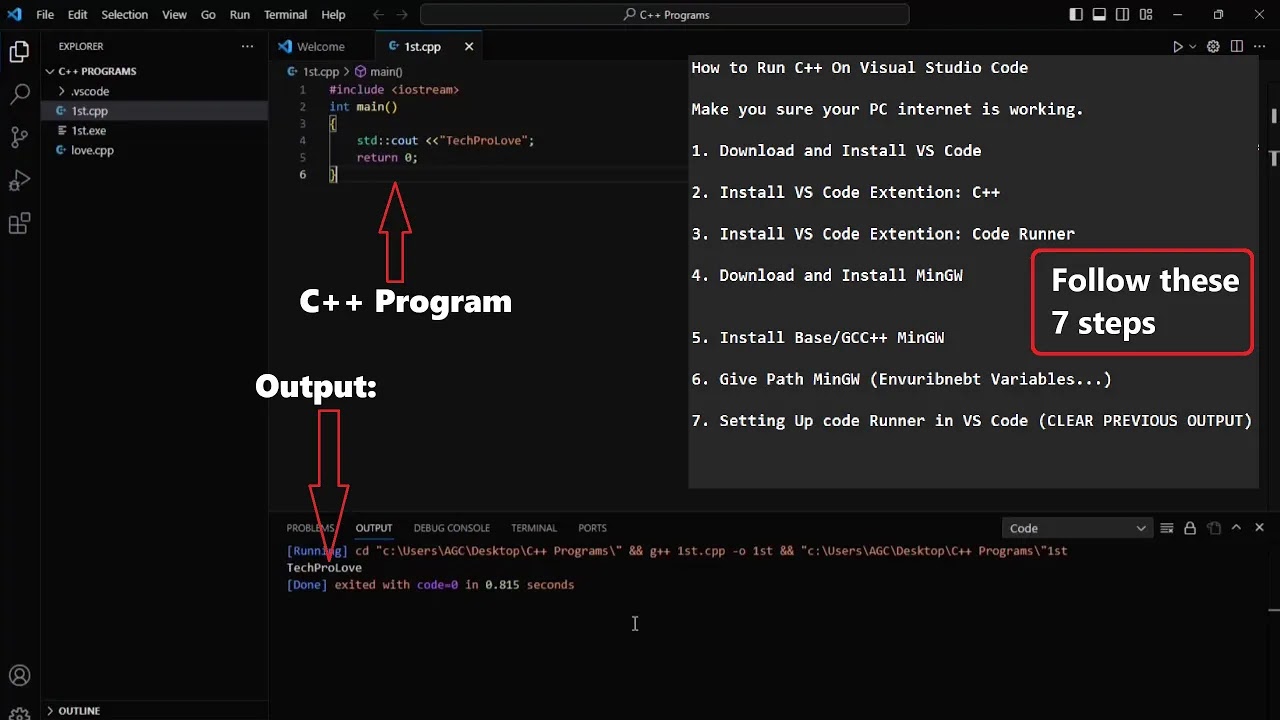Screen dimensions: 1280x720
Task: Open the Edit menu
Action: (78, 15)
